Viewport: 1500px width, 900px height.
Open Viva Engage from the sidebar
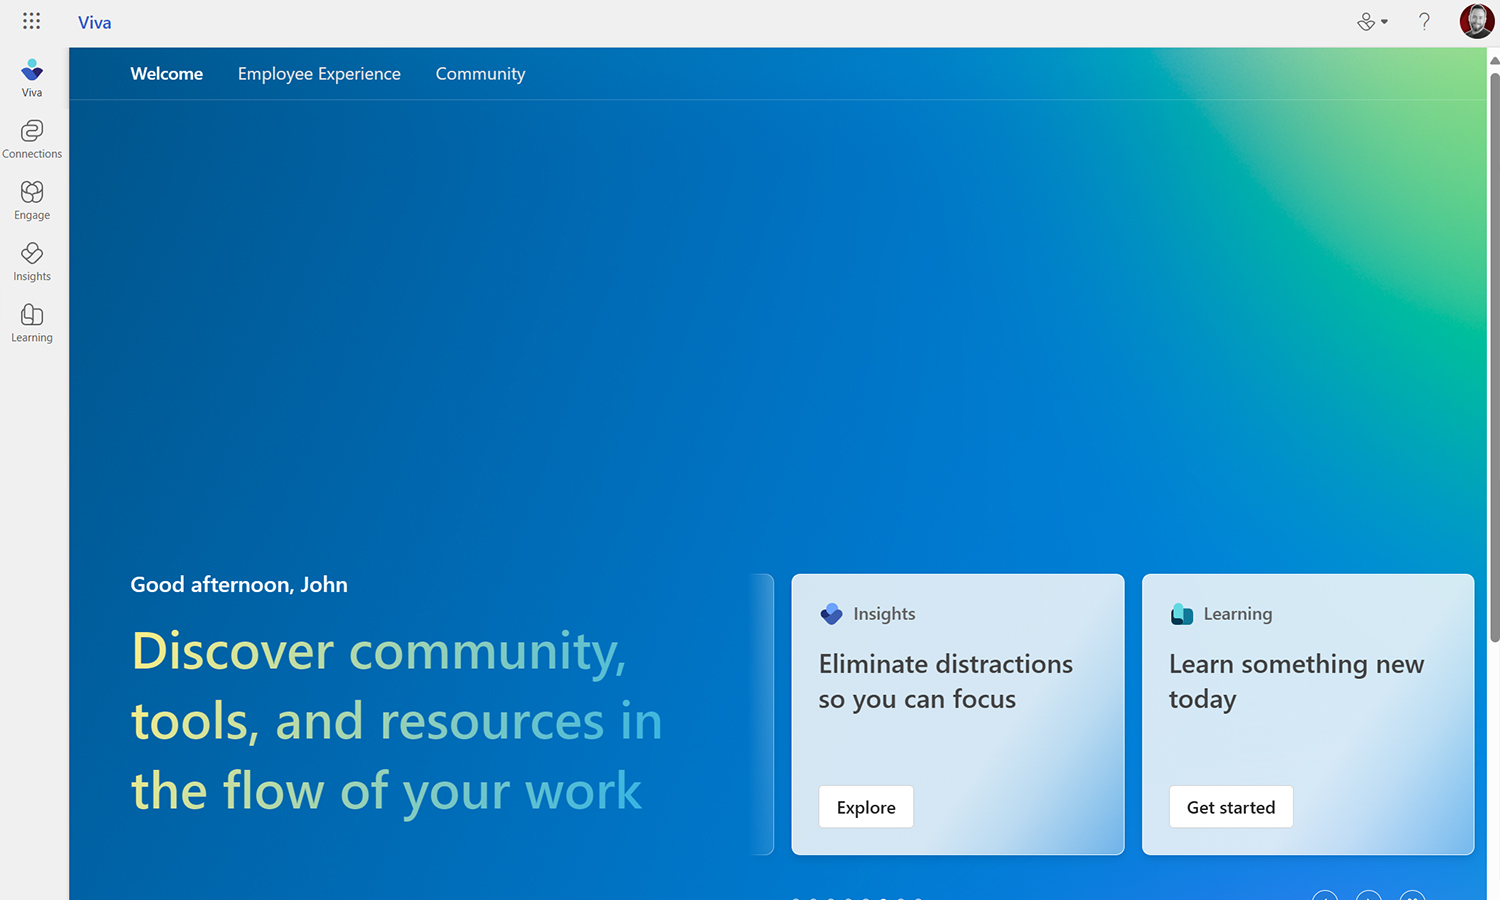pyautogui.click(x=31, y=197)
